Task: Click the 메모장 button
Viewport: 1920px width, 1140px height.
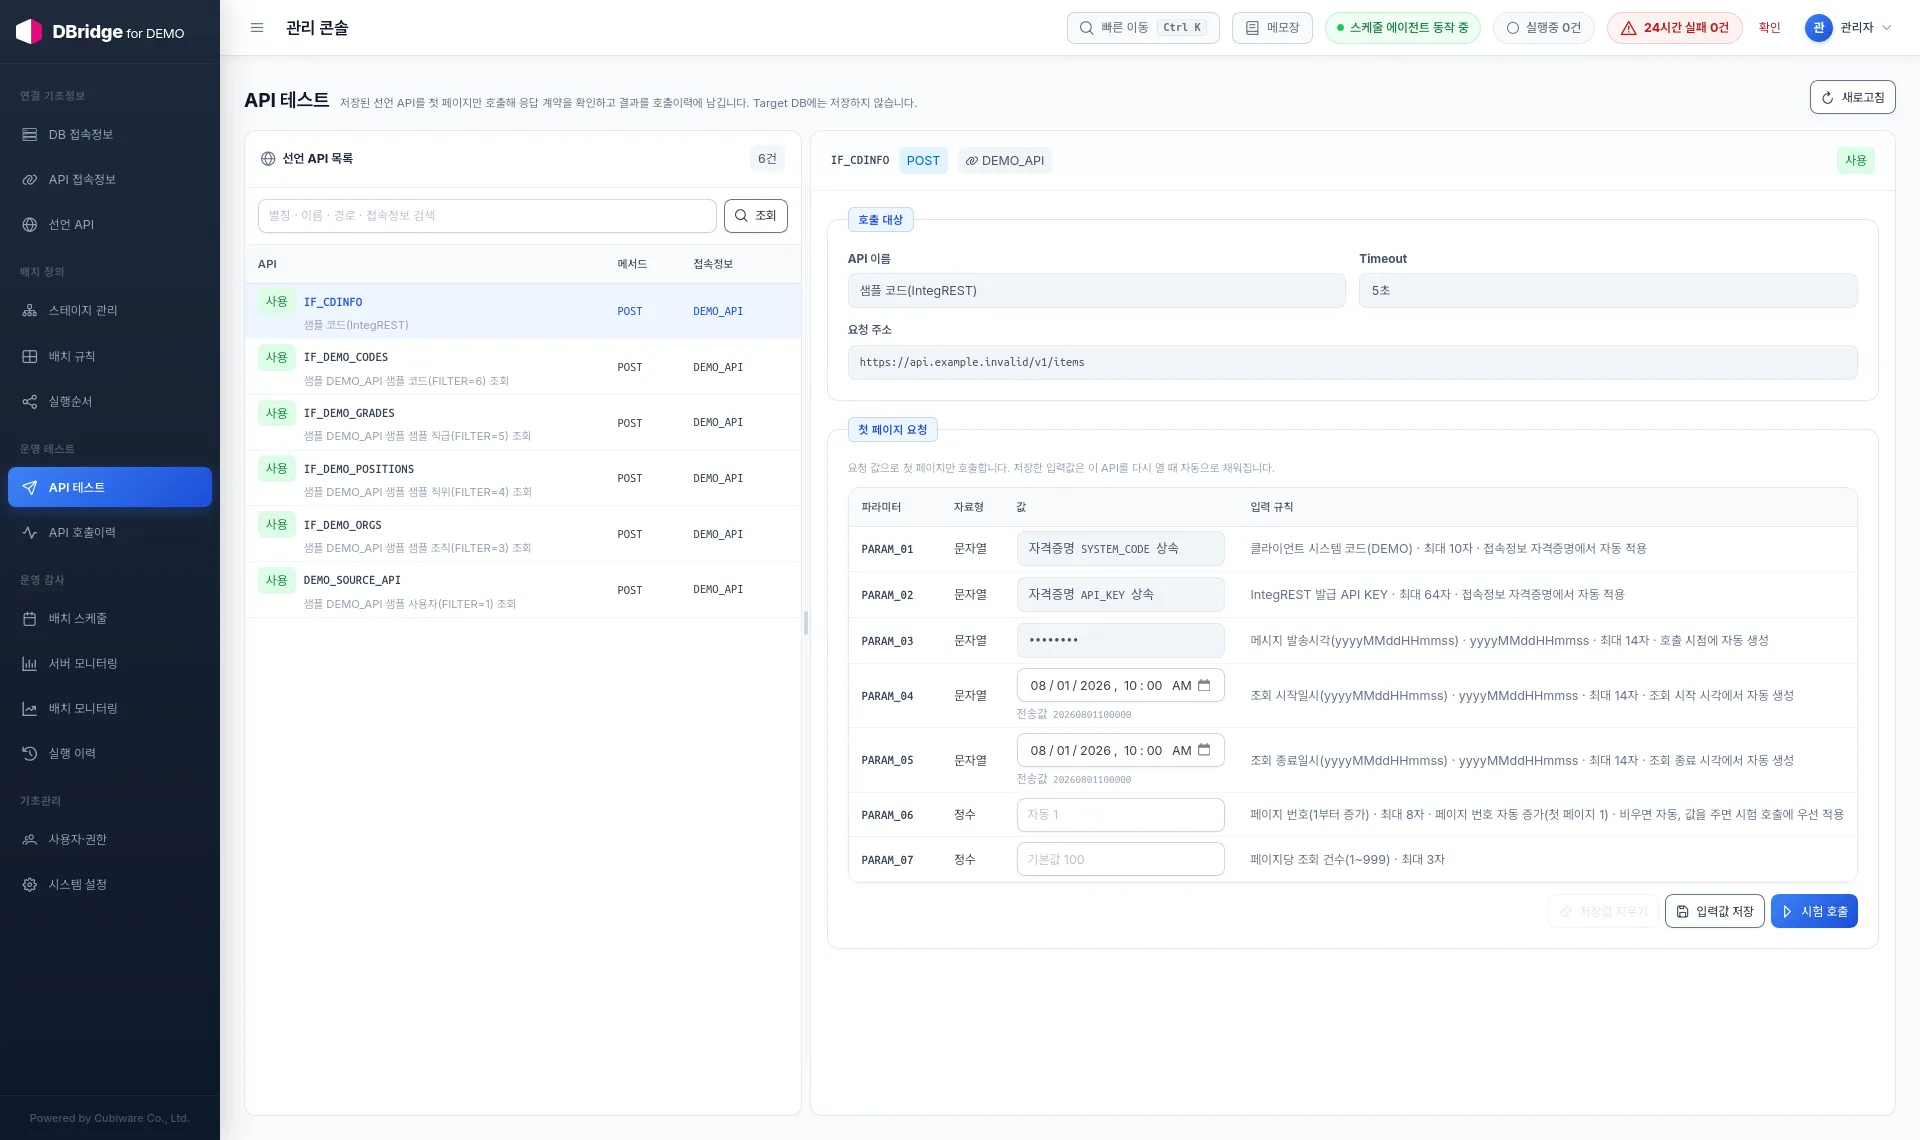Action: pyautogui.click(x=1272, y=28)
